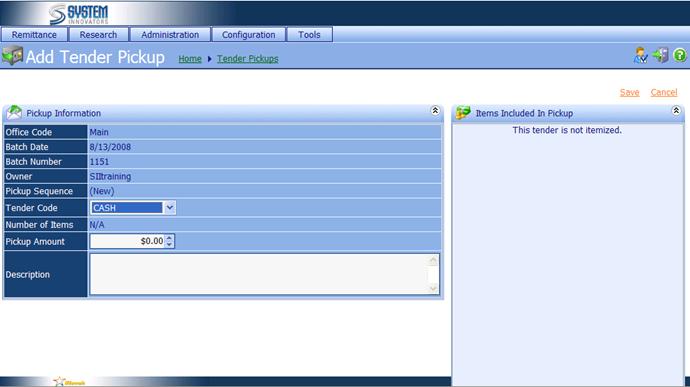The width and height of the screenshot is (690, 387).
Task: Open the green help question icon
Action: pos(680,55)
